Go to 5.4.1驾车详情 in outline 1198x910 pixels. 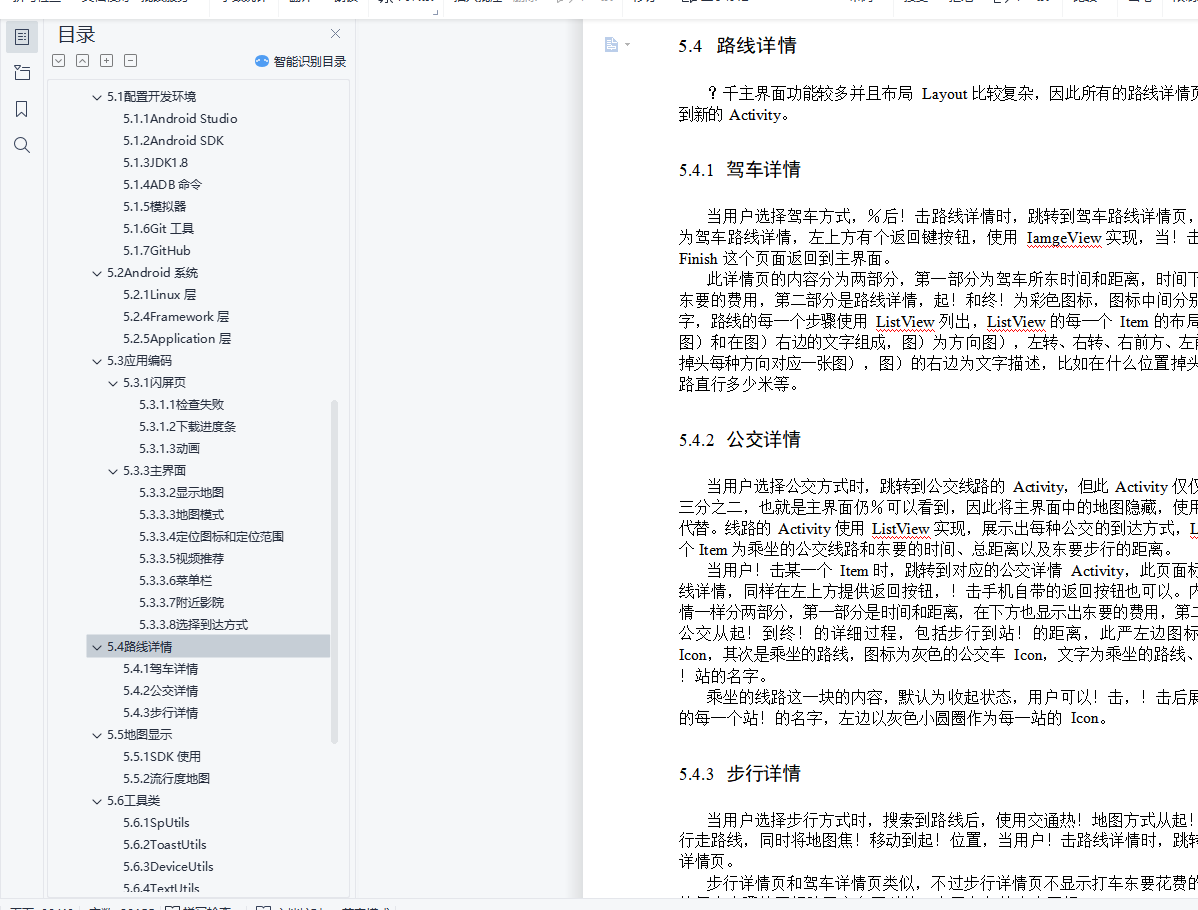[160, 669]
